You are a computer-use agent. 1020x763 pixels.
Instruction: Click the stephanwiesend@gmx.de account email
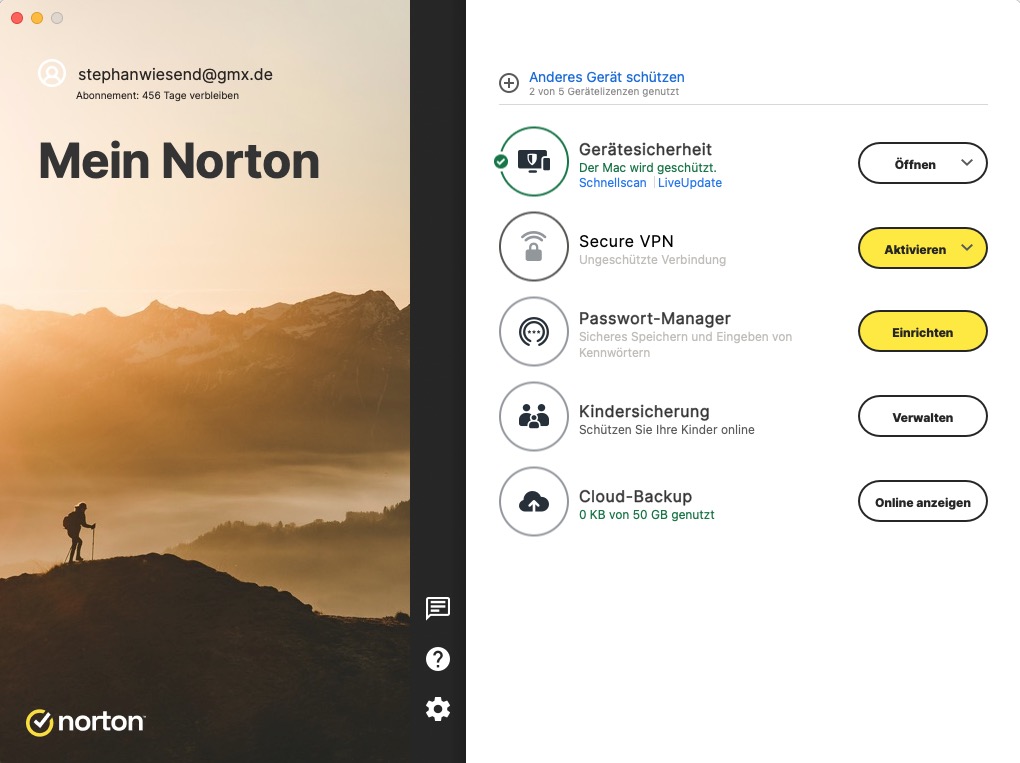coord(175,74)
